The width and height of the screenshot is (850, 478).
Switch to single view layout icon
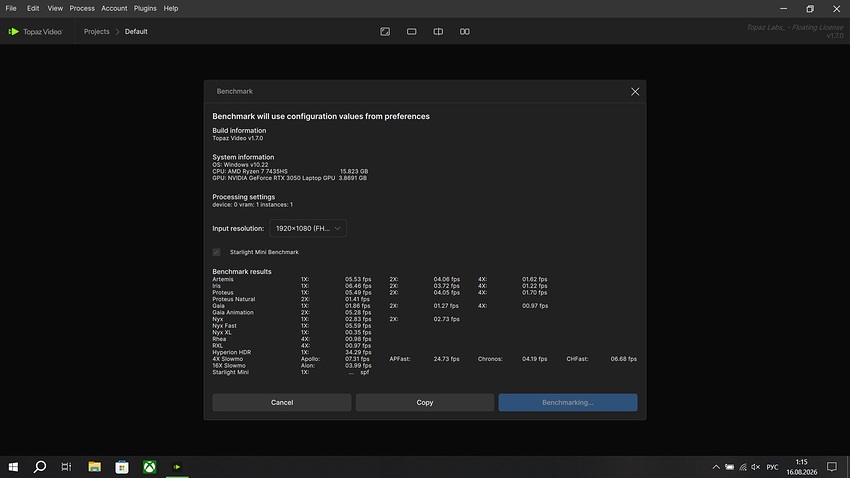(x=411, y=31)
